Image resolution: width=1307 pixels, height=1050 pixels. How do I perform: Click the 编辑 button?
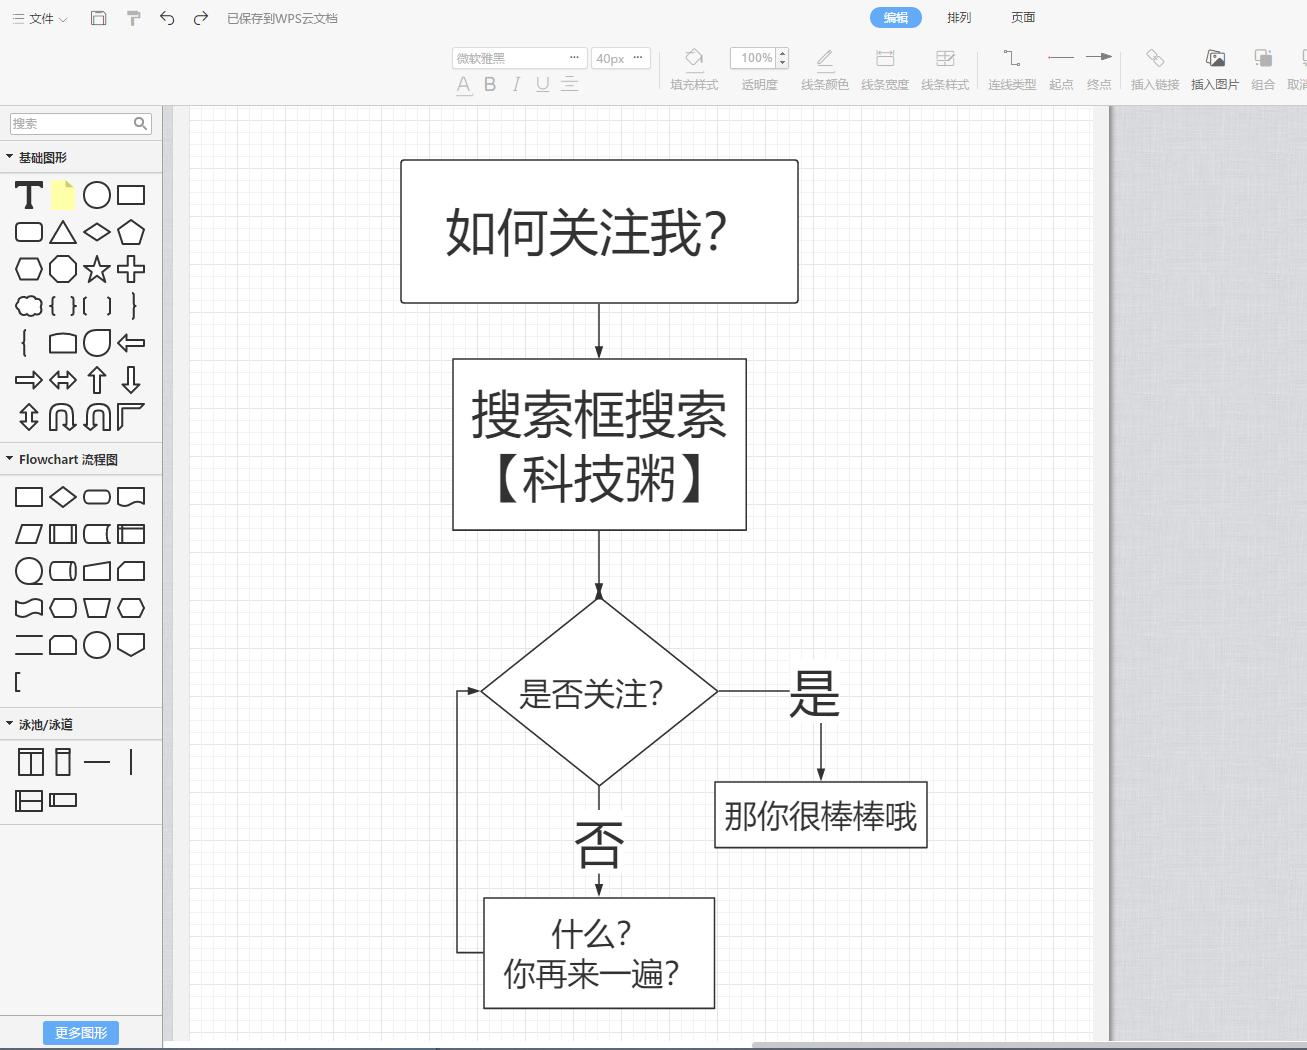coord(895,17)
